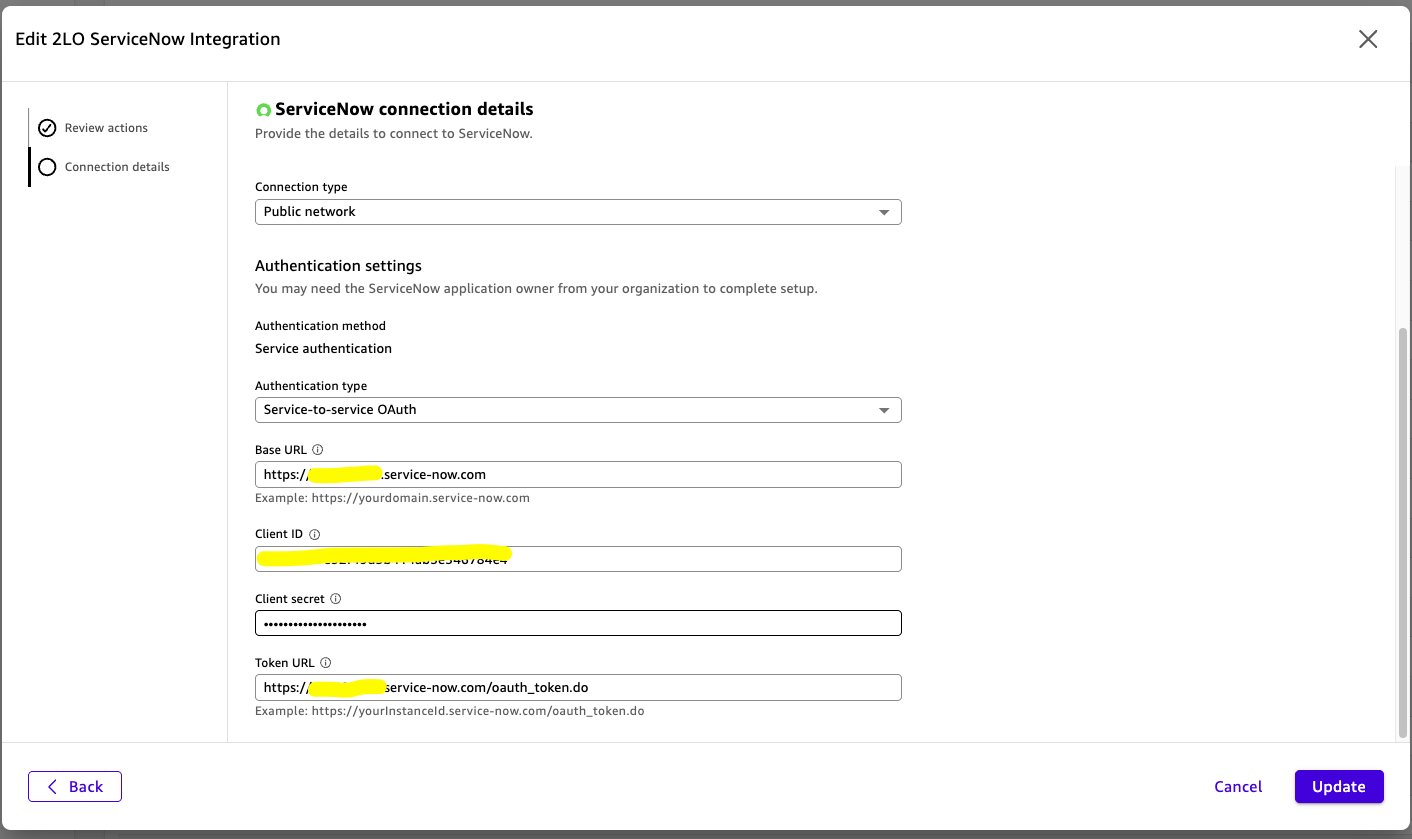Switch to the Review actions step

point(106,128)
